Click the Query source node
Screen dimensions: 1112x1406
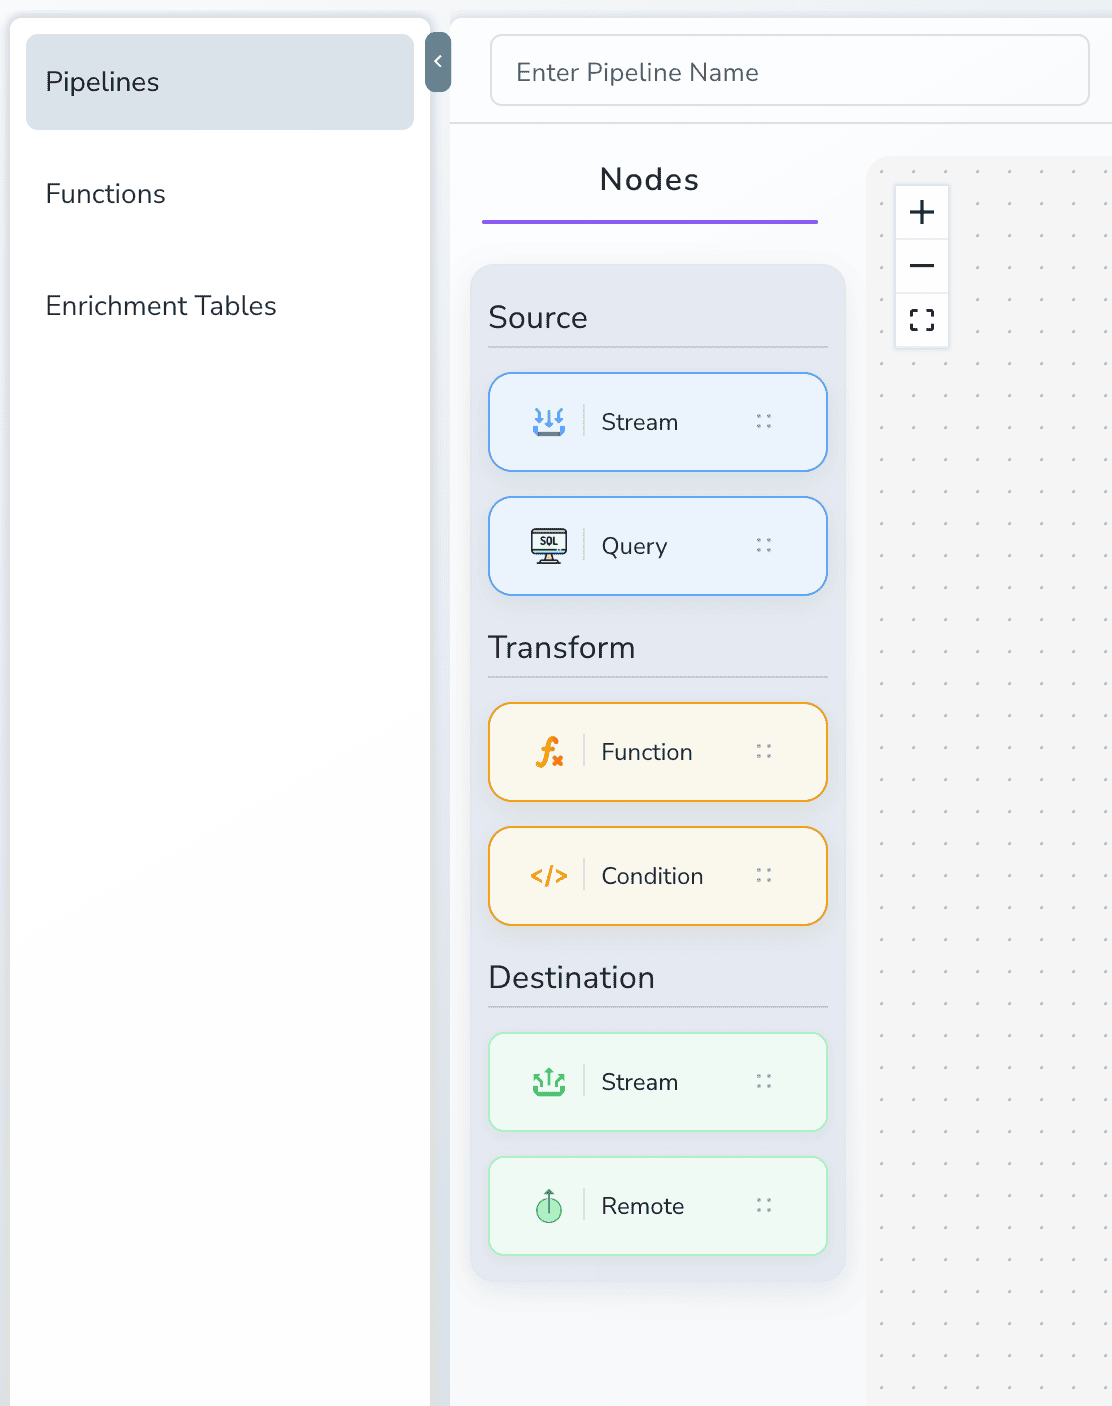click(657, 545)
